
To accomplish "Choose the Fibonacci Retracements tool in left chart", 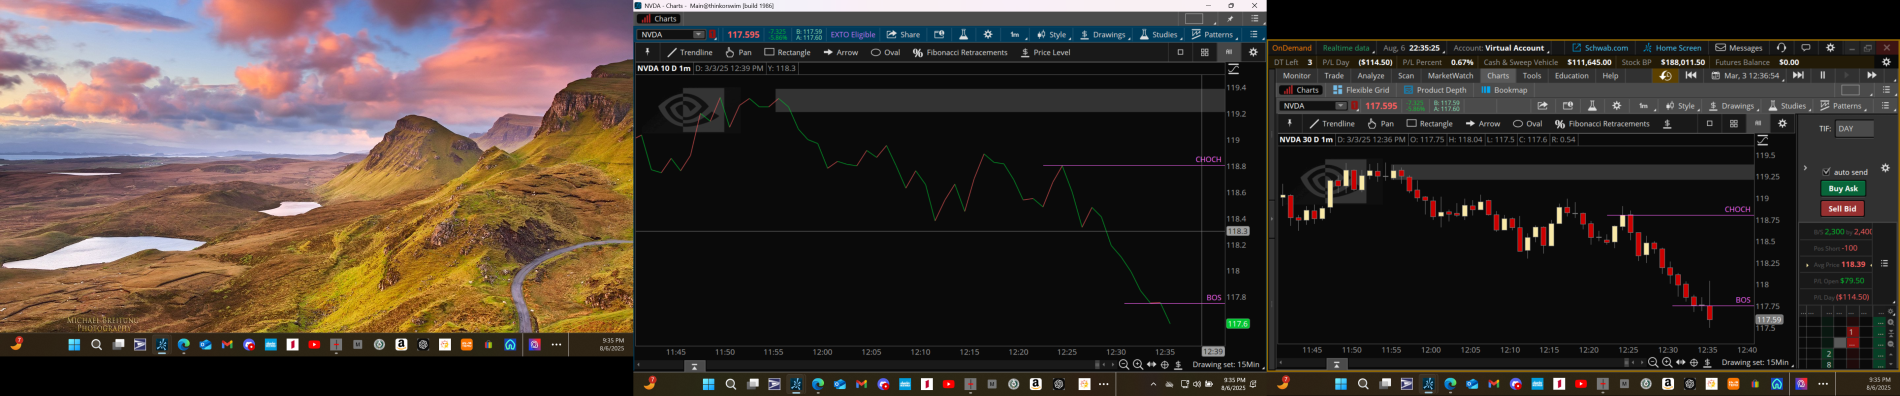I will point(960,52).
